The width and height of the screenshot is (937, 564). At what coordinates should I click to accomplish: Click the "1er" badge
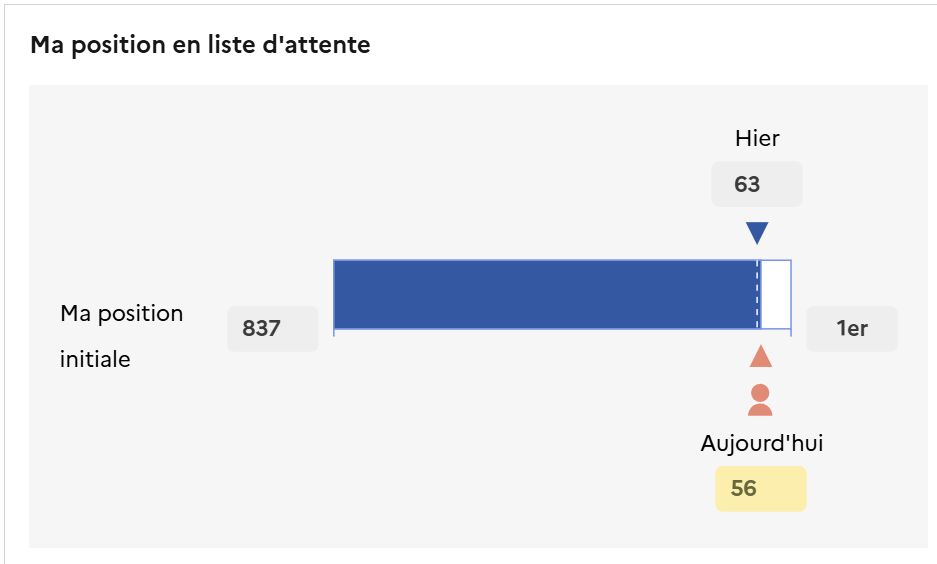point(852,328)
